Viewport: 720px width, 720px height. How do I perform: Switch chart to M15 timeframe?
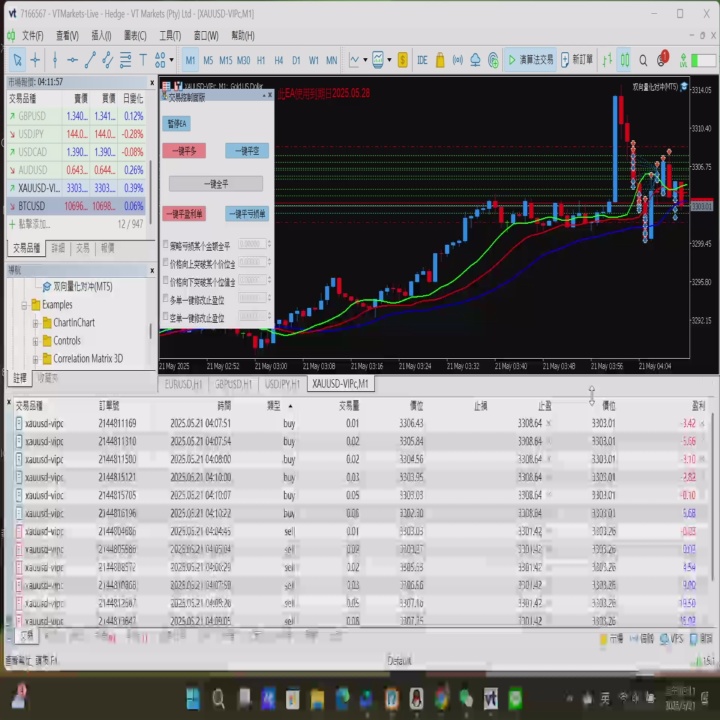[226, 60]
